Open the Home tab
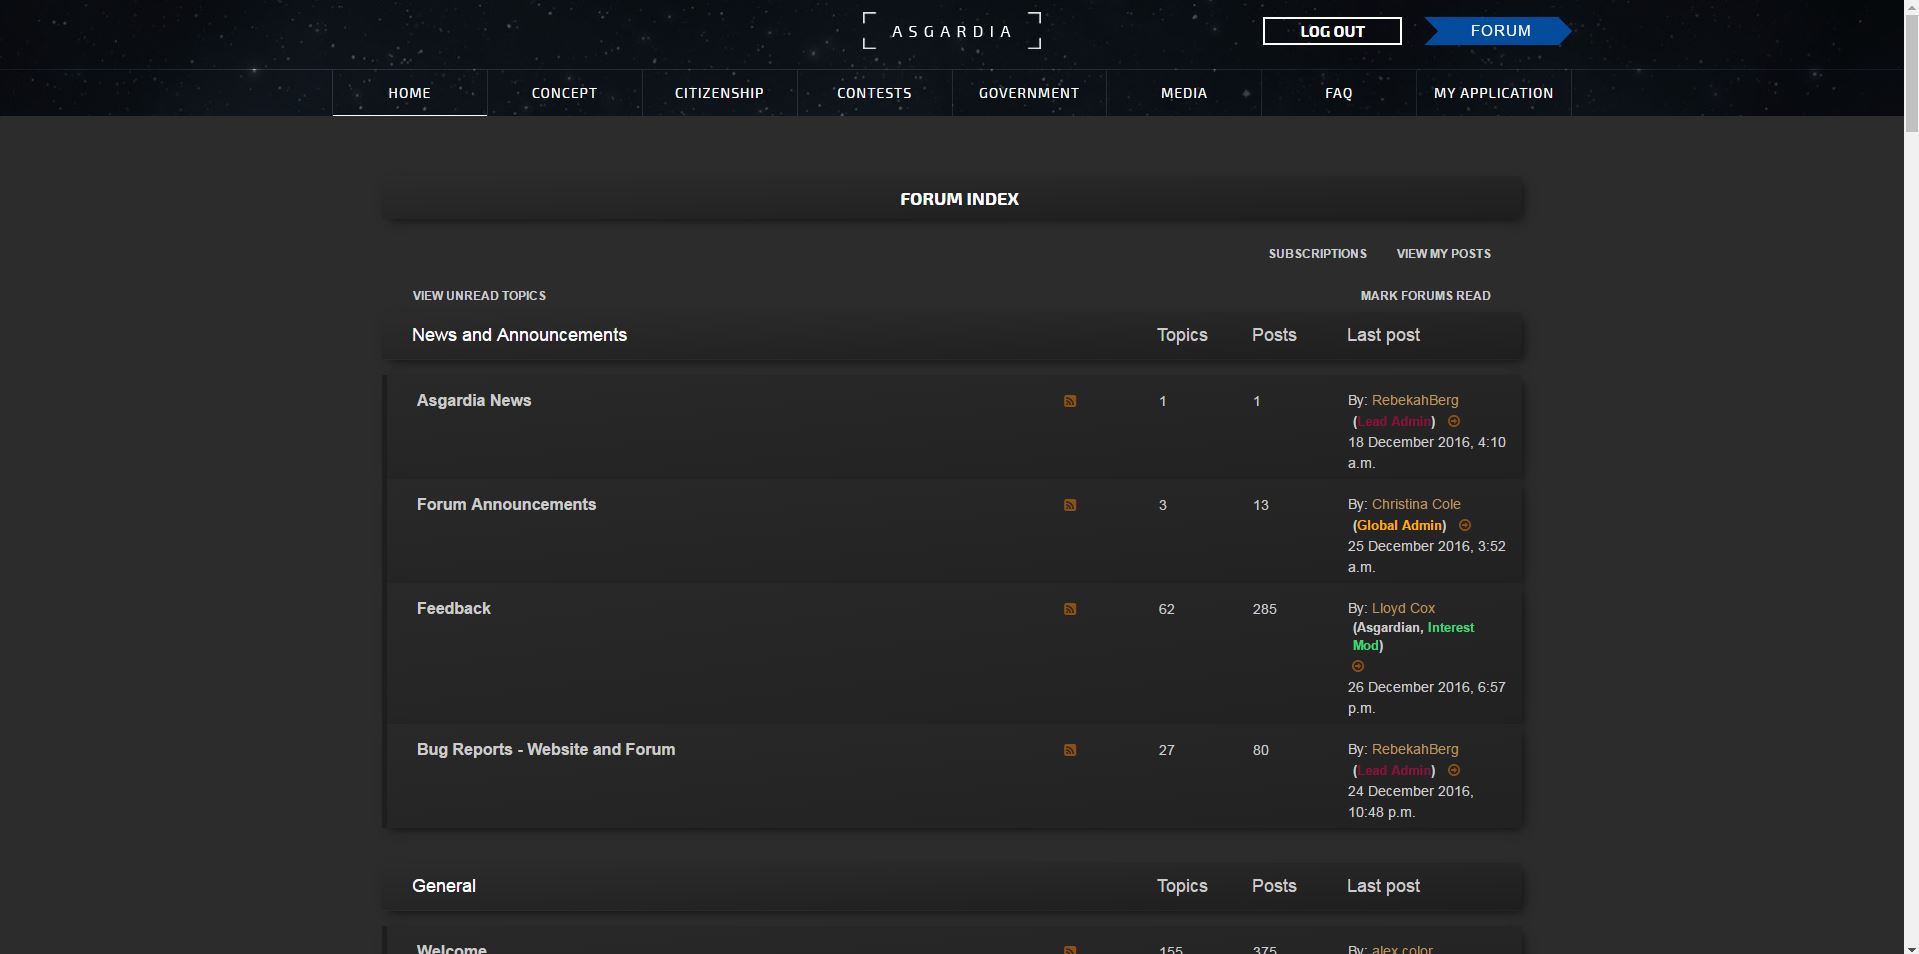Viewport: 1919px width, 954px height. (410, 93)
